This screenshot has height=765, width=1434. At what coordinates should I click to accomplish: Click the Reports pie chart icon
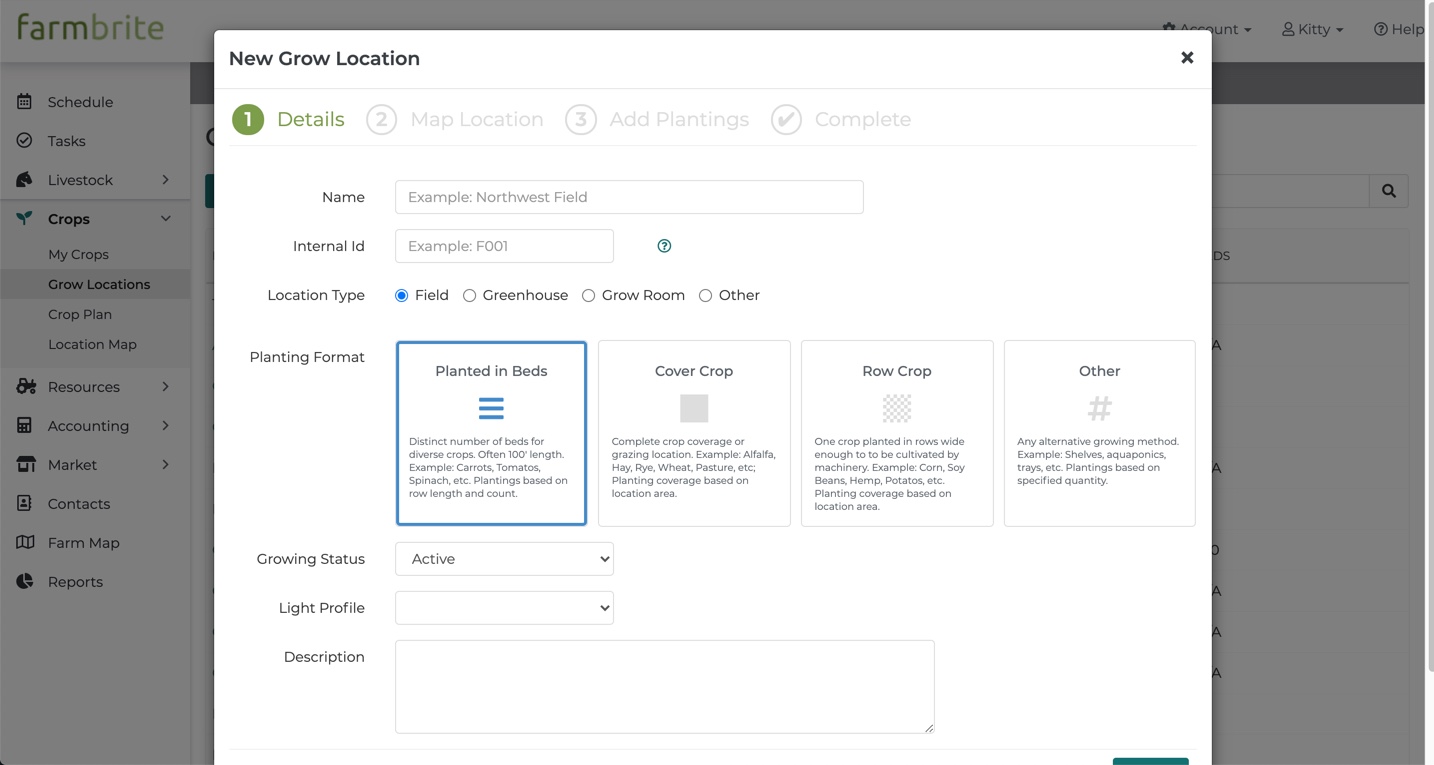point(25,582)
